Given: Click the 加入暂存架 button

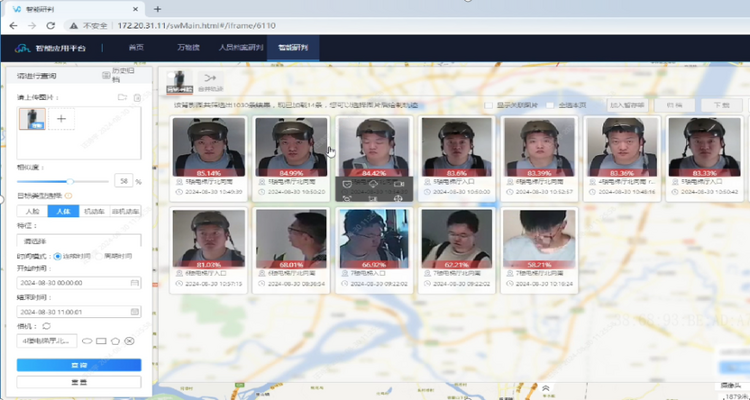Looking at the screenshot, I should click(x=627, y=105).
